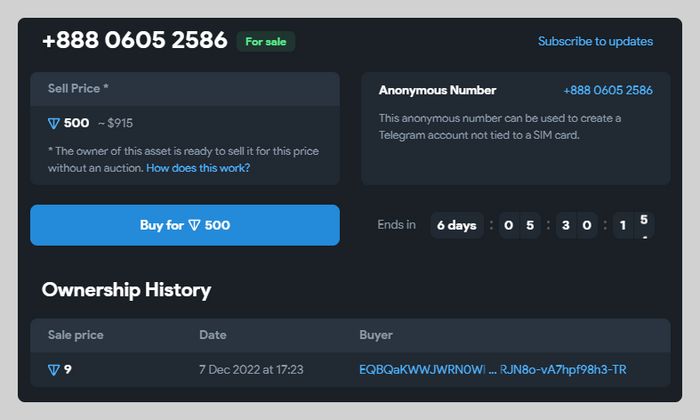700x420 pixels.
Task: Click the Sale price column header
Action: click(76, 335)
